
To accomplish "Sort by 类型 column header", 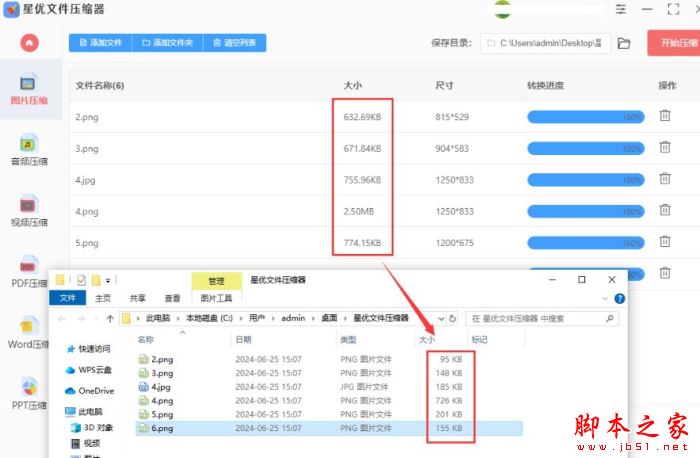I will 348,340.
